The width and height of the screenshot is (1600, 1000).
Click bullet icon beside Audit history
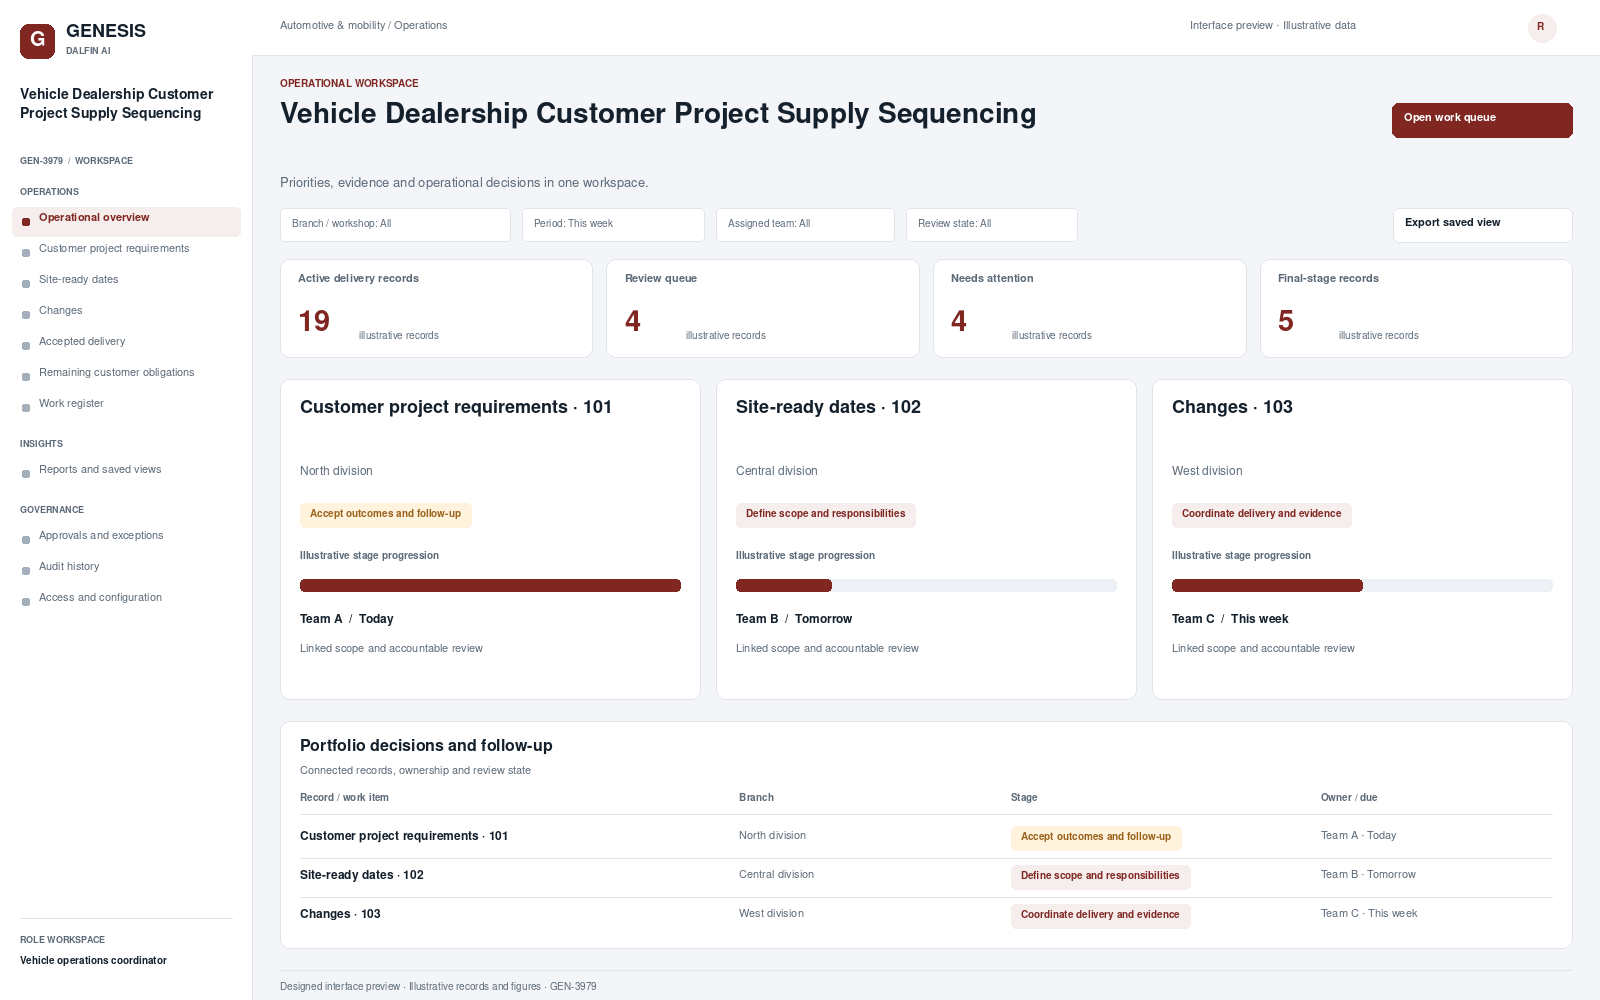tap(26, 571)
